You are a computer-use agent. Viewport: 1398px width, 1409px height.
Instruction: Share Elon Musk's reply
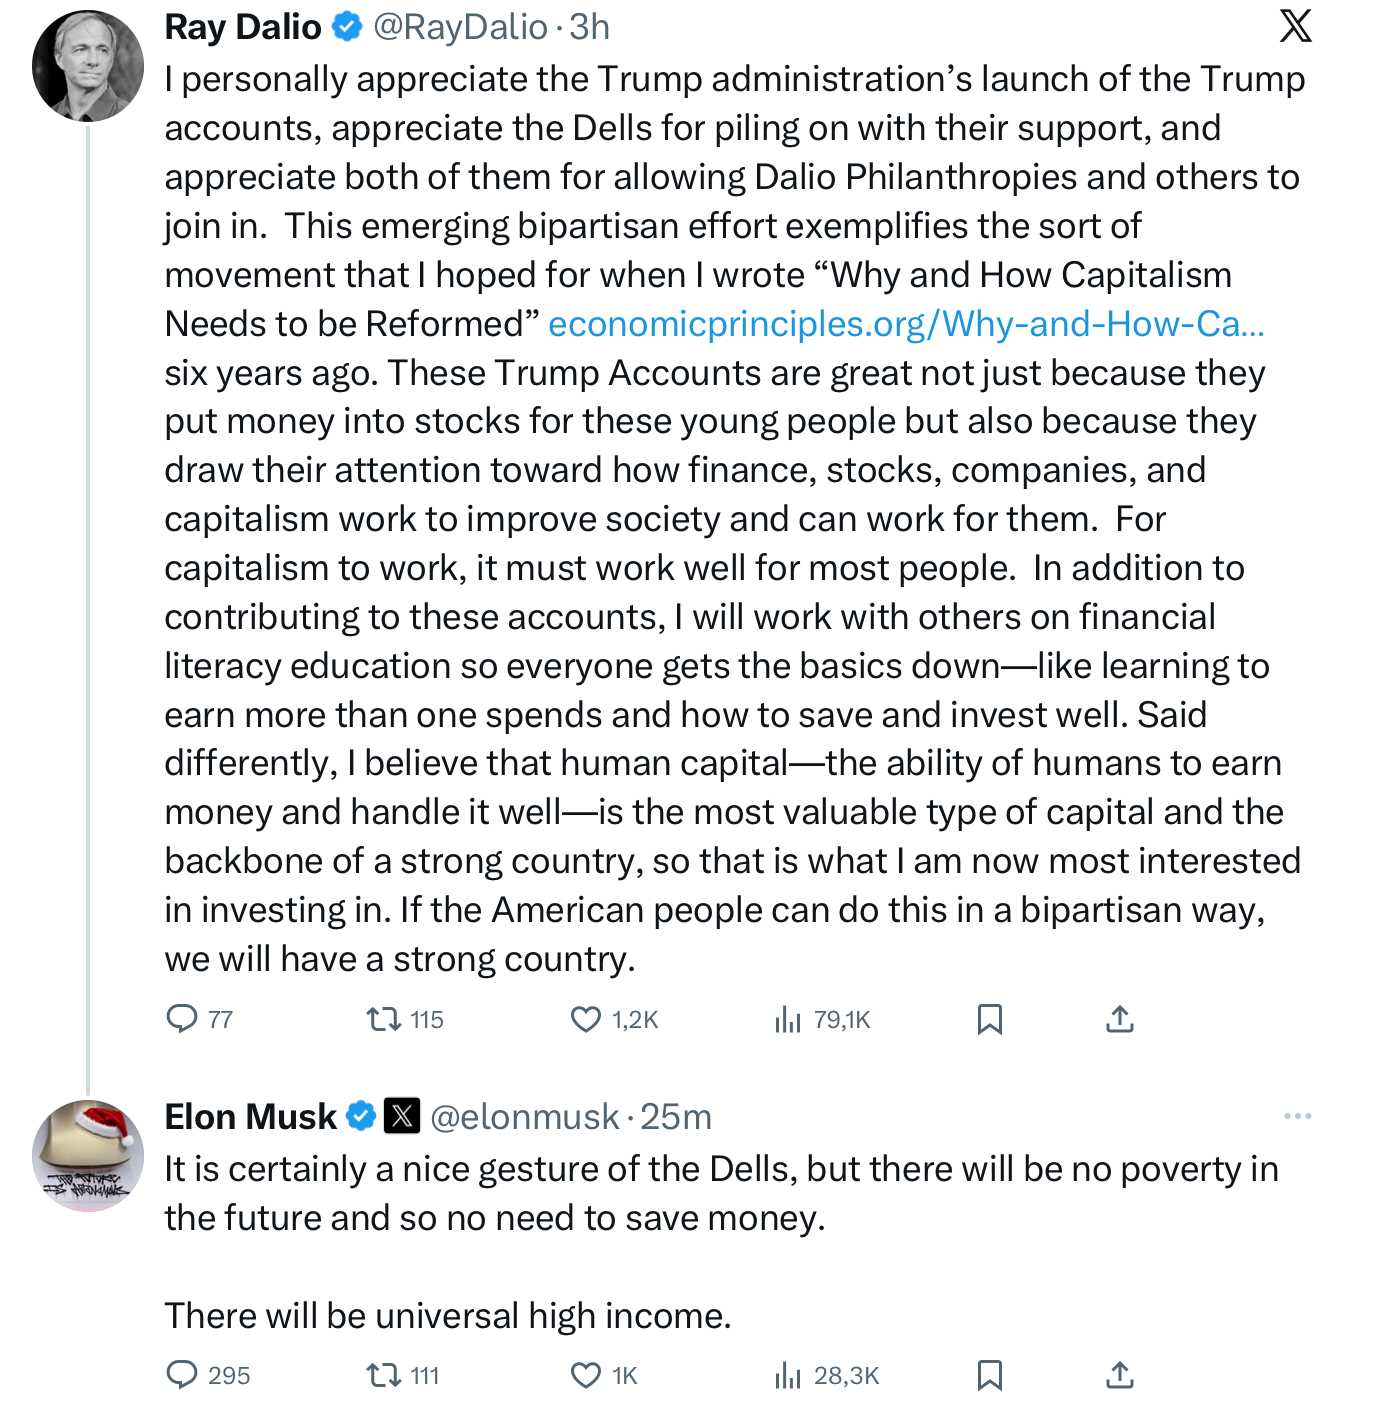[1120, 1375]
